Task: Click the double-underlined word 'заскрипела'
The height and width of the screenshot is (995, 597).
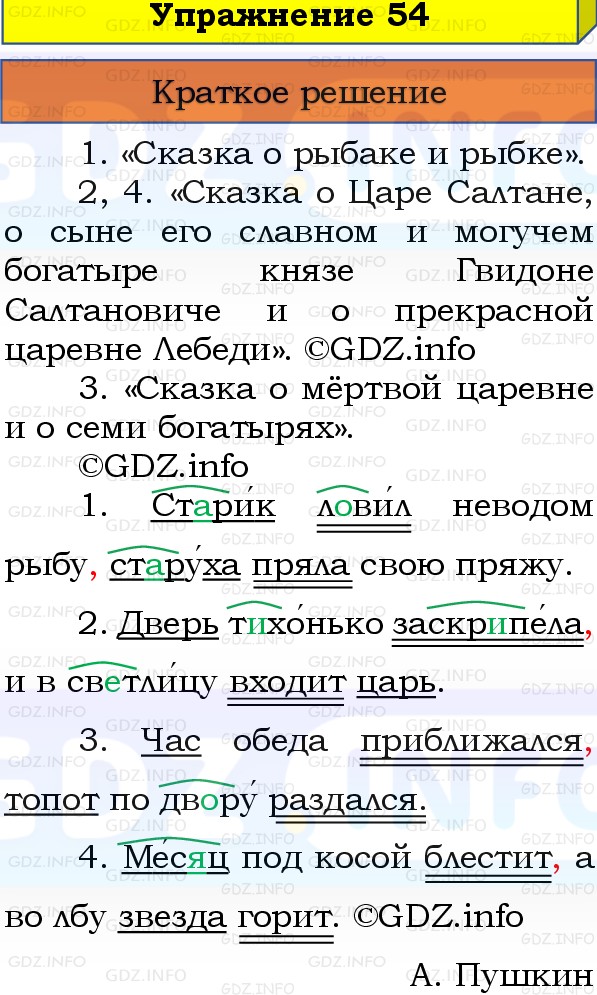Action: (487, 624)
